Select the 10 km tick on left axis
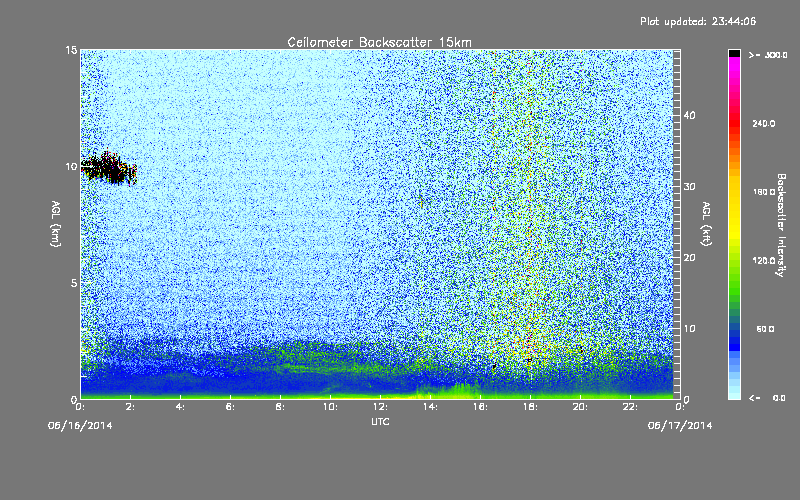This screenshot has height=500, width=800. [x=71, y=166]
